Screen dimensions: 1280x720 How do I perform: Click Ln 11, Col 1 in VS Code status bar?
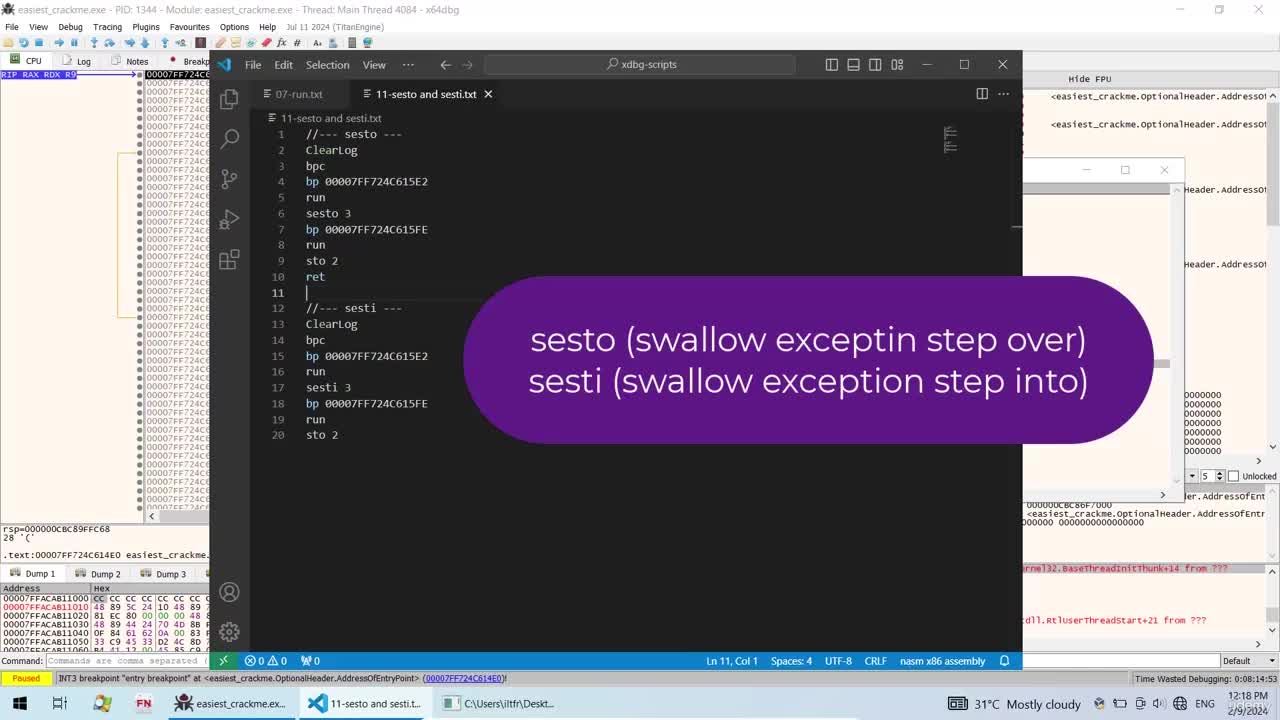pyautogui.click(x=733, y=660)
